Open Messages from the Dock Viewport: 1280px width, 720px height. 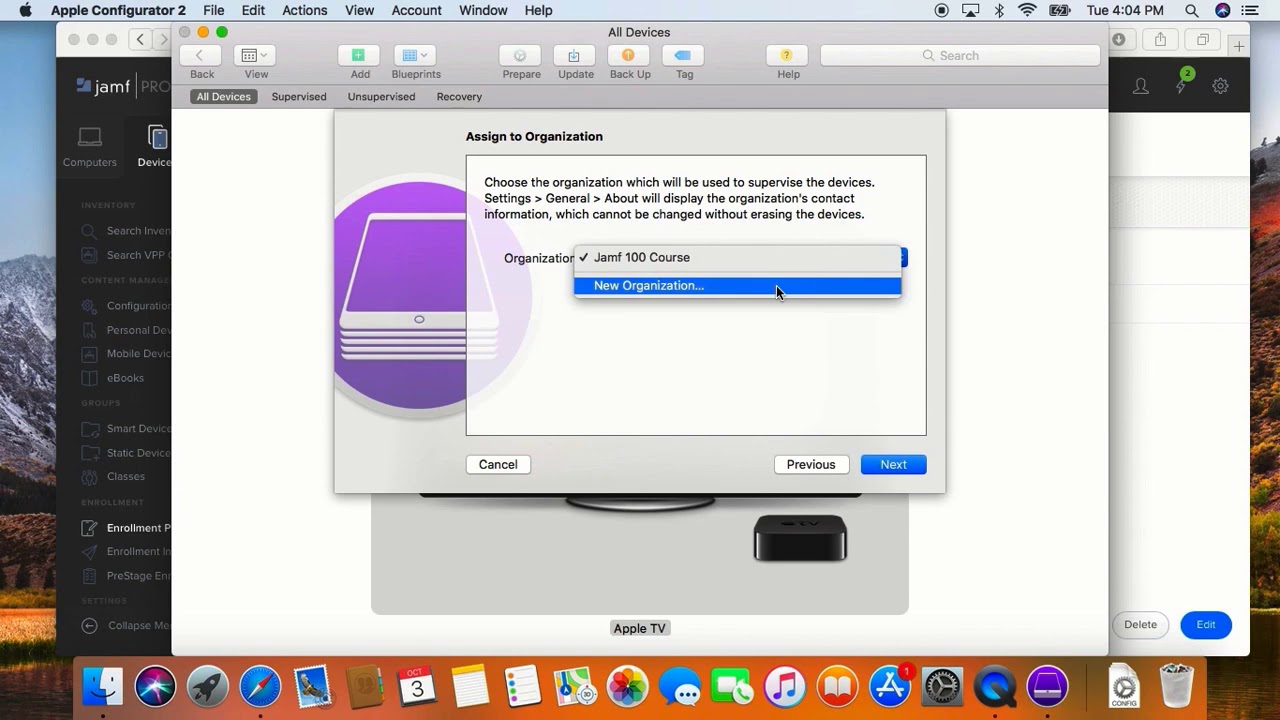tap(680, 687)
